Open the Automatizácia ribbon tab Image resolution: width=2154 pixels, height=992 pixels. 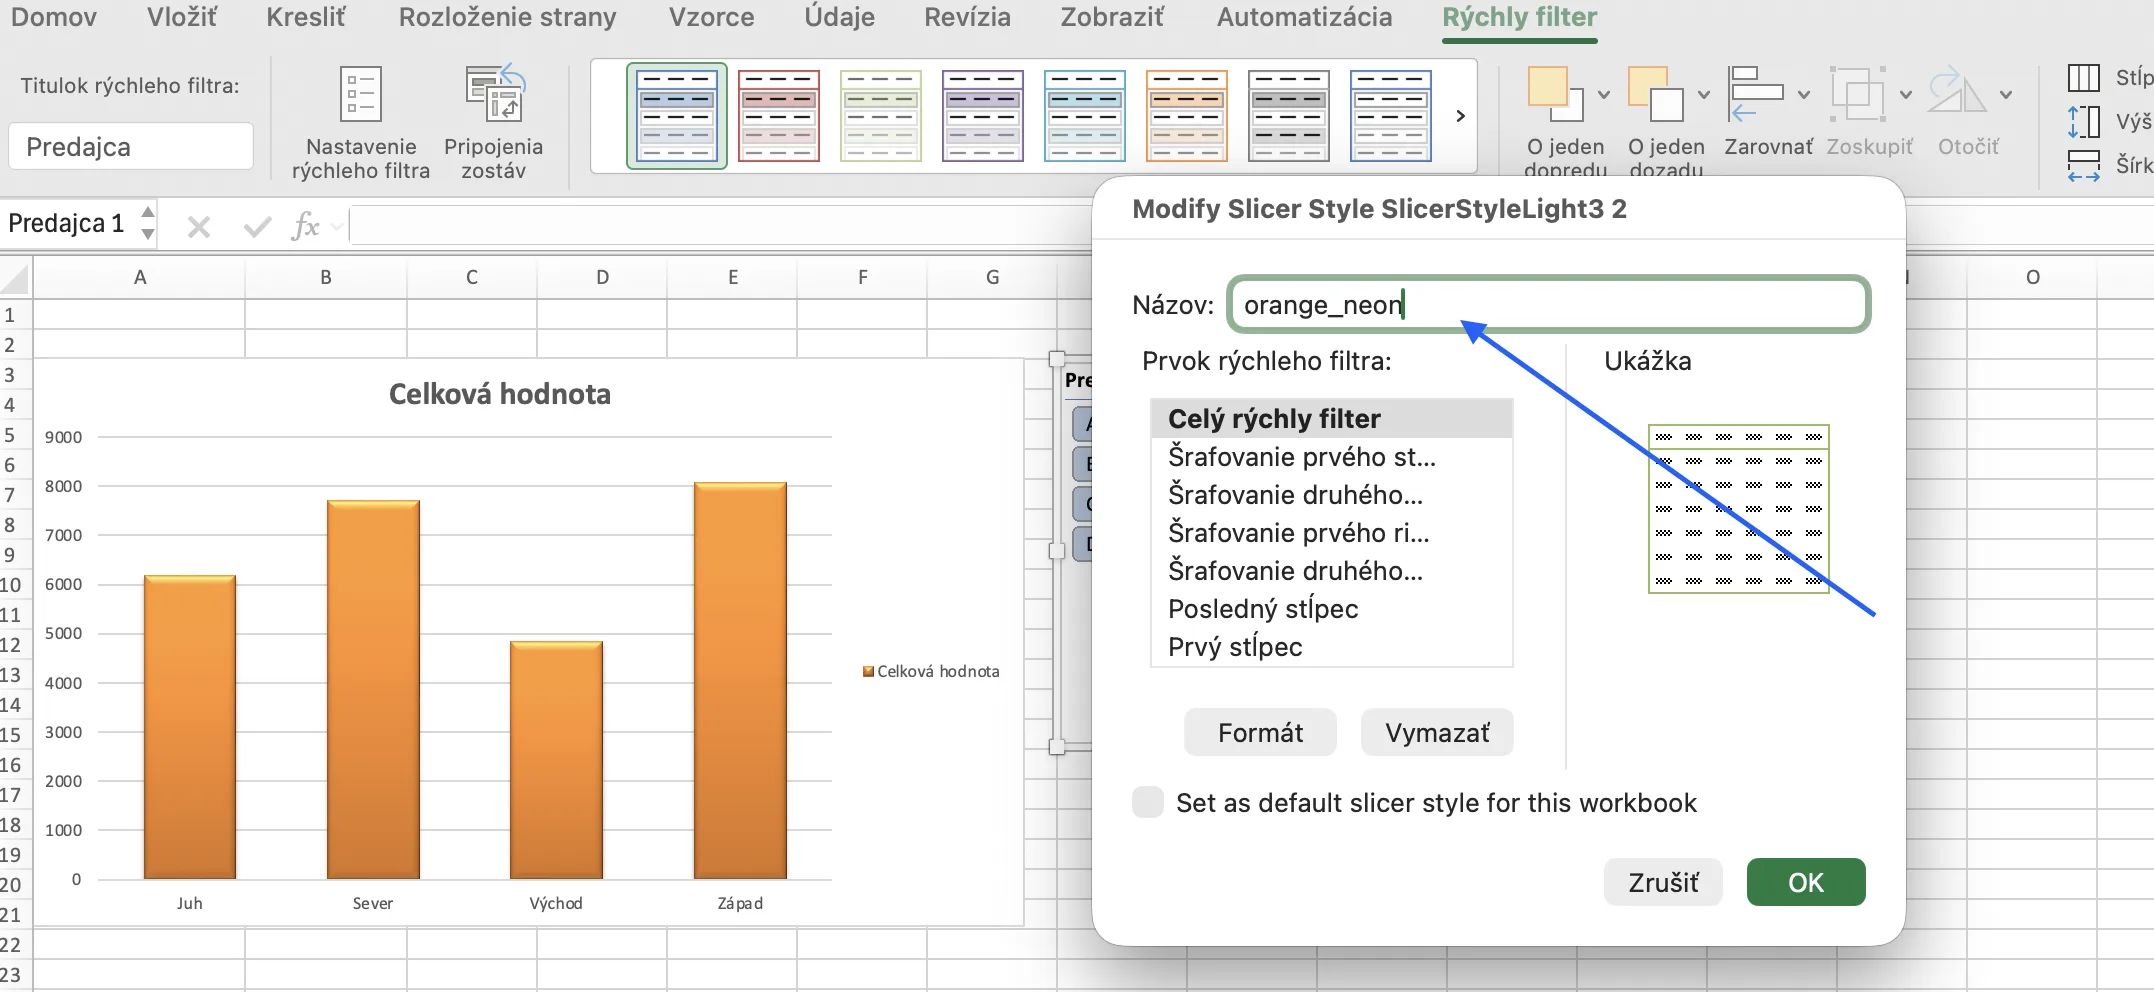coord(1304,17)
